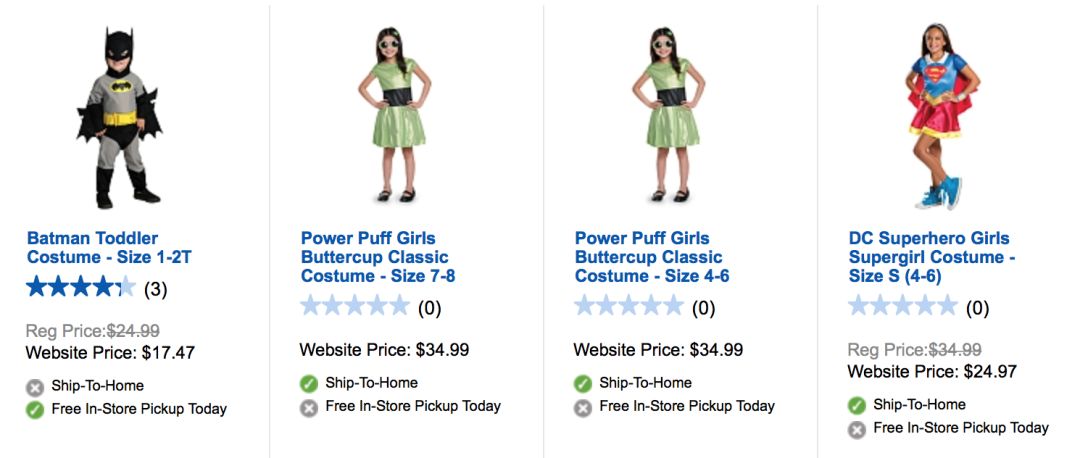Click the Buttercup Size 7-8 empty star rating
1080x458 pixels.
(354, 306)
